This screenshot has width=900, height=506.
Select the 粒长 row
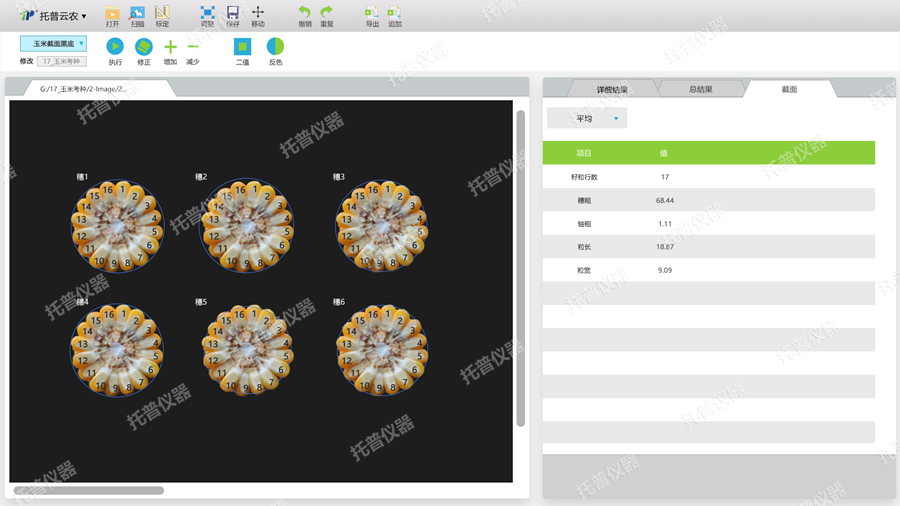(709, 247)
